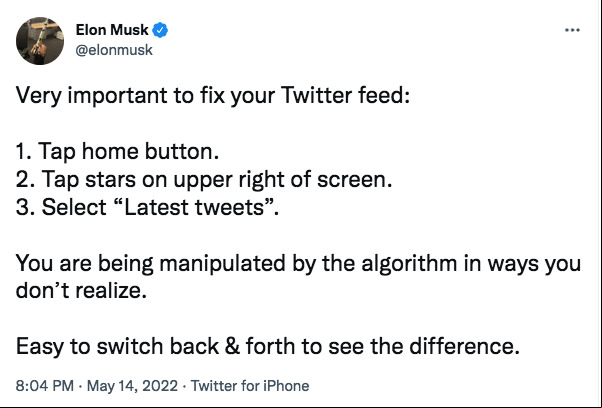Open the @elonmusk handle link
602x408 pixels.
[x=114, y=50]
